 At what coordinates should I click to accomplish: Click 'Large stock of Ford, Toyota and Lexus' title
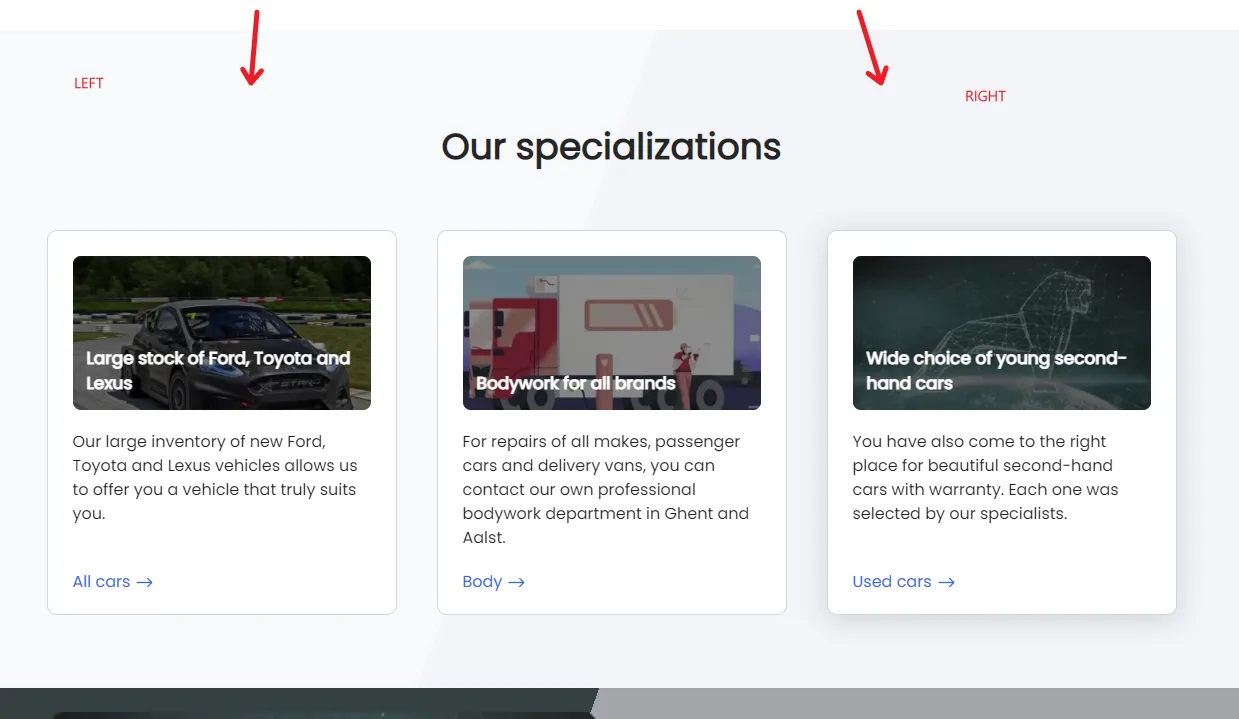(218, 370)
